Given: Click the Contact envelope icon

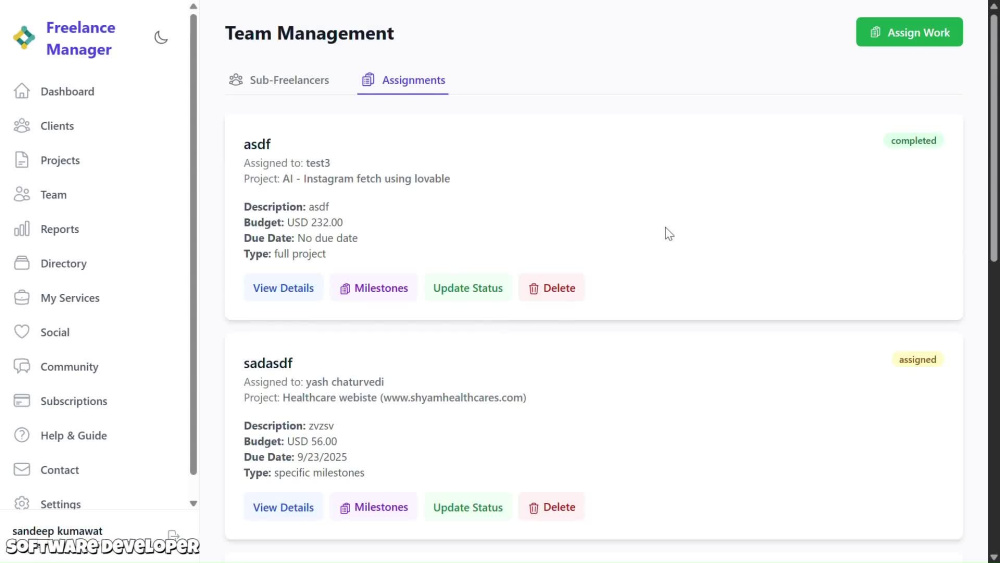Looking at the screenshot, I should 22,470.
